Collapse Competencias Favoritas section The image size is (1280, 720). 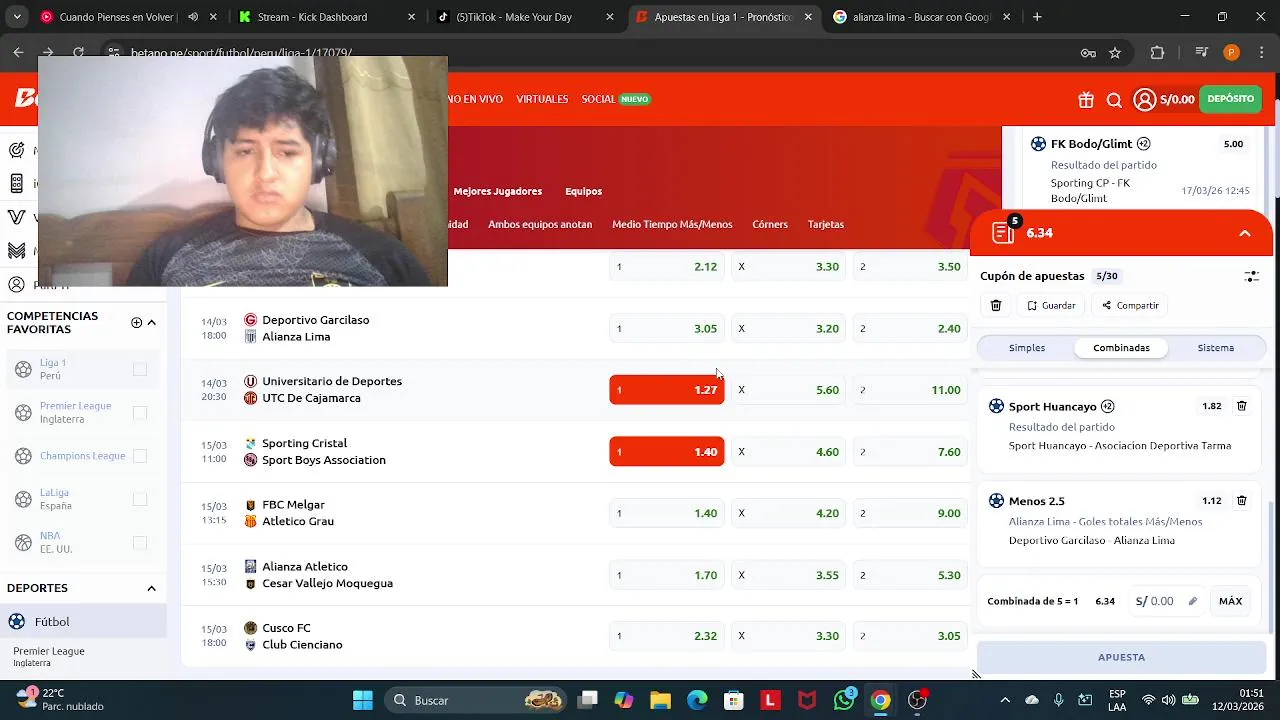click(x=152, y=322)
